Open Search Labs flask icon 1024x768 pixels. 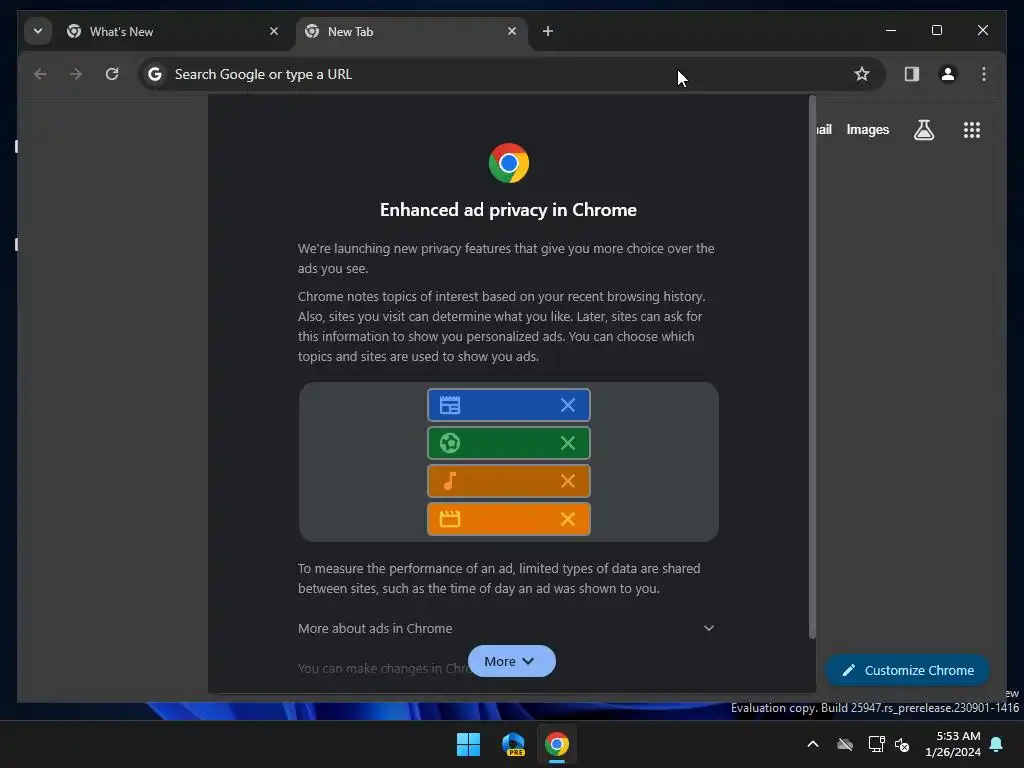coord(923,130)
